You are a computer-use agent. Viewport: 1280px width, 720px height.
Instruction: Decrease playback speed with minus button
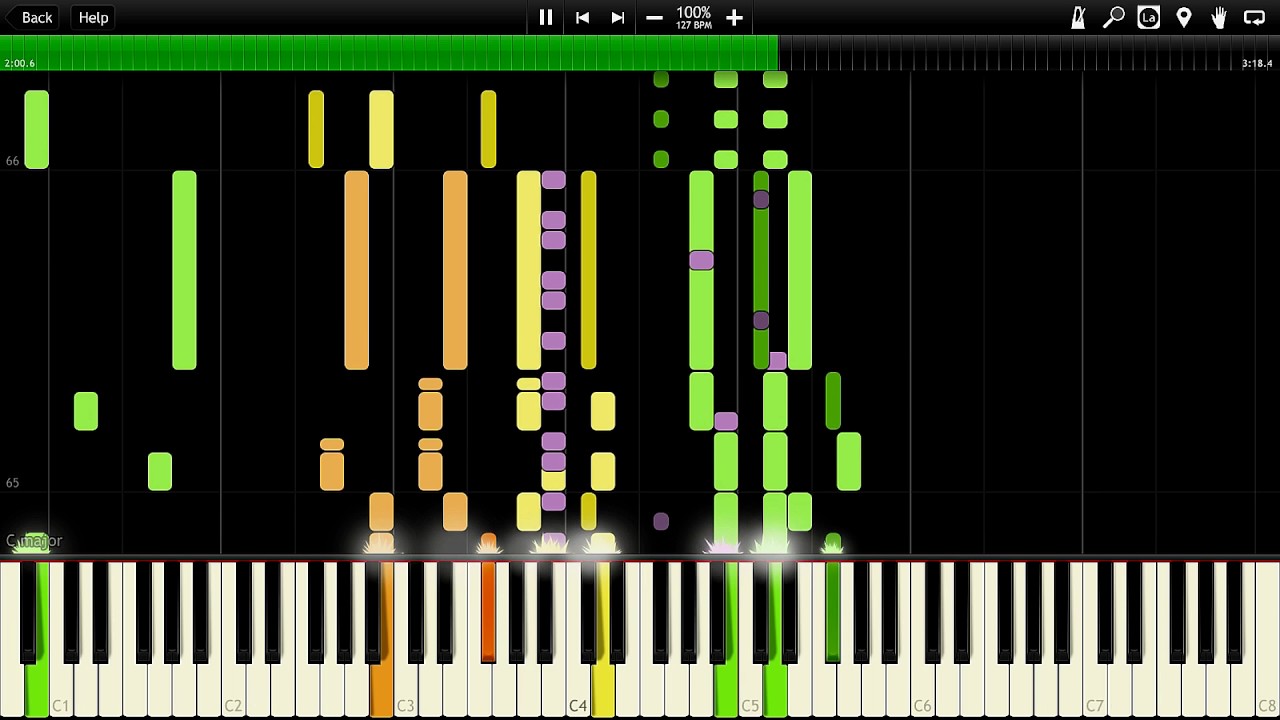click(654, 17)
